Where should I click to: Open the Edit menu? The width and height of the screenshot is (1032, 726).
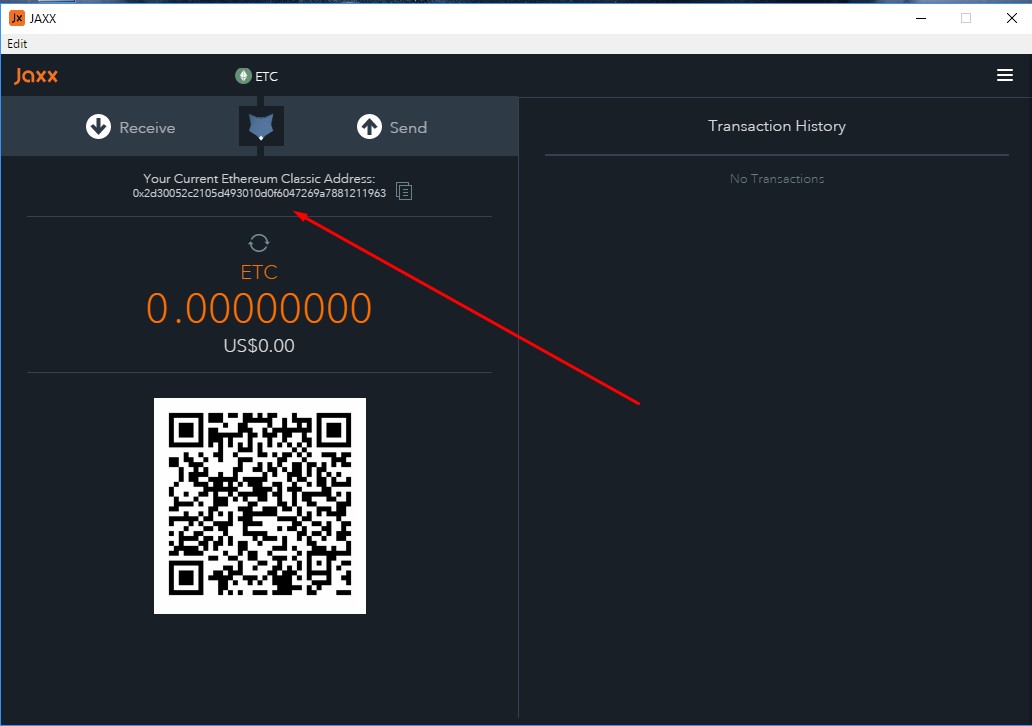[17, 43]
